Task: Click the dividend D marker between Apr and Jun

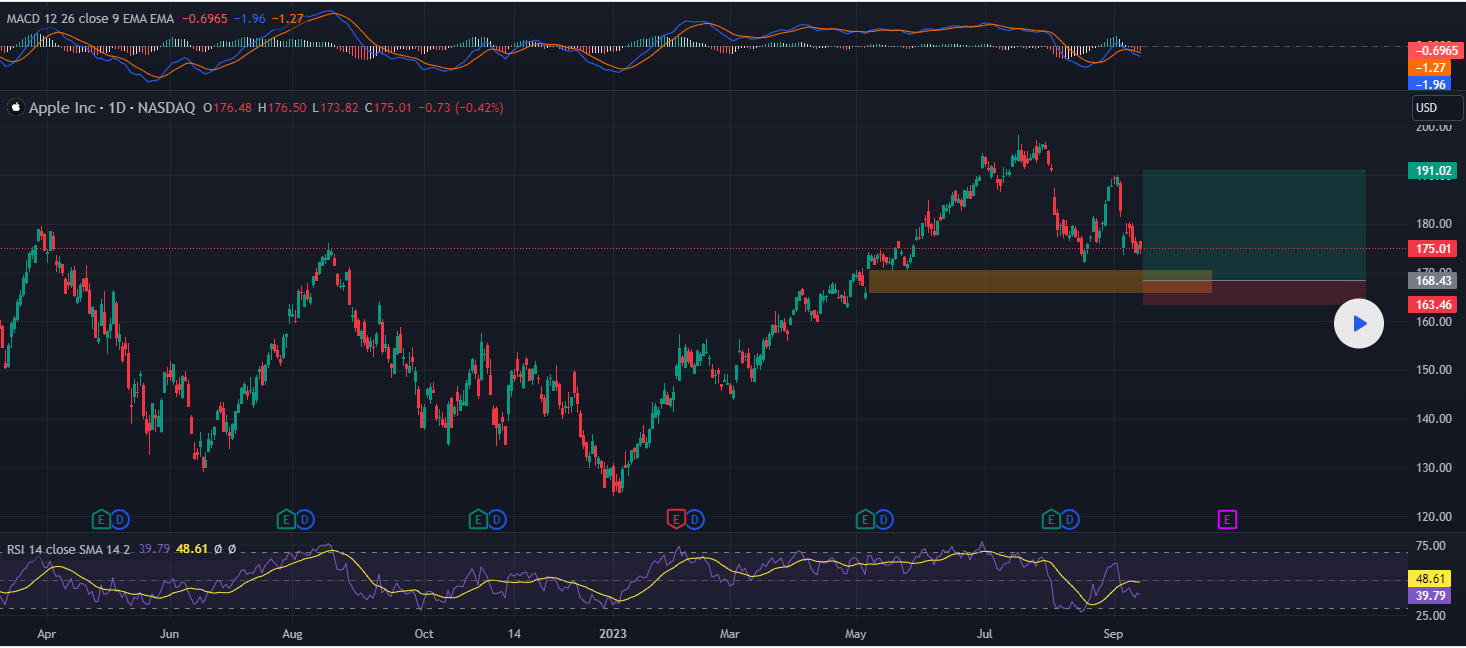Action: point(120,519)
